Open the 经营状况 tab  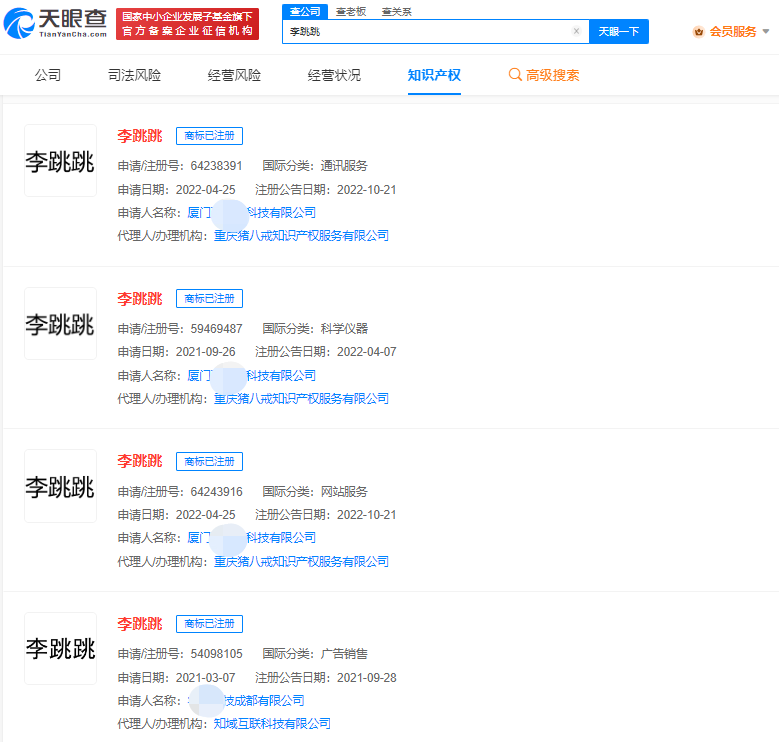[x=334, y=75]
